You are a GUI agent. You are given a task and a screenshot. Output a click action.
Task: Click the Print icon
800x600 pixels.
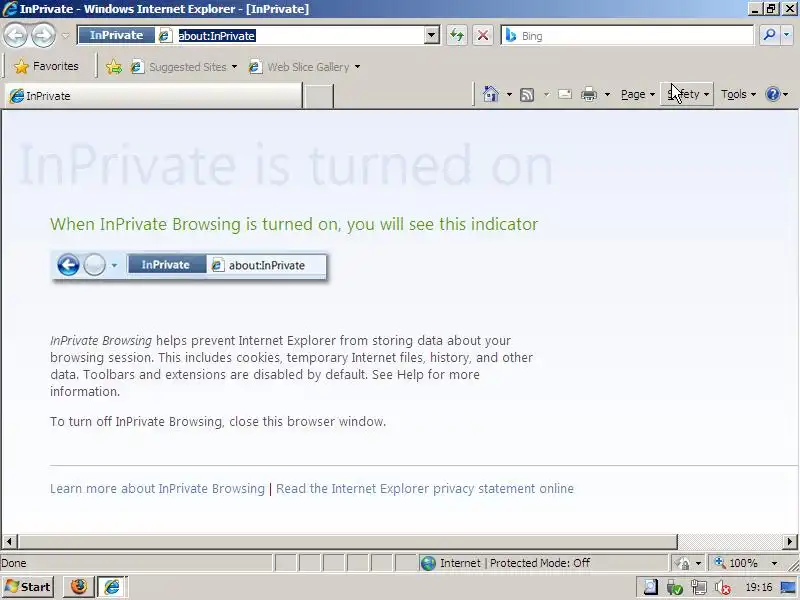pos(589,94)
